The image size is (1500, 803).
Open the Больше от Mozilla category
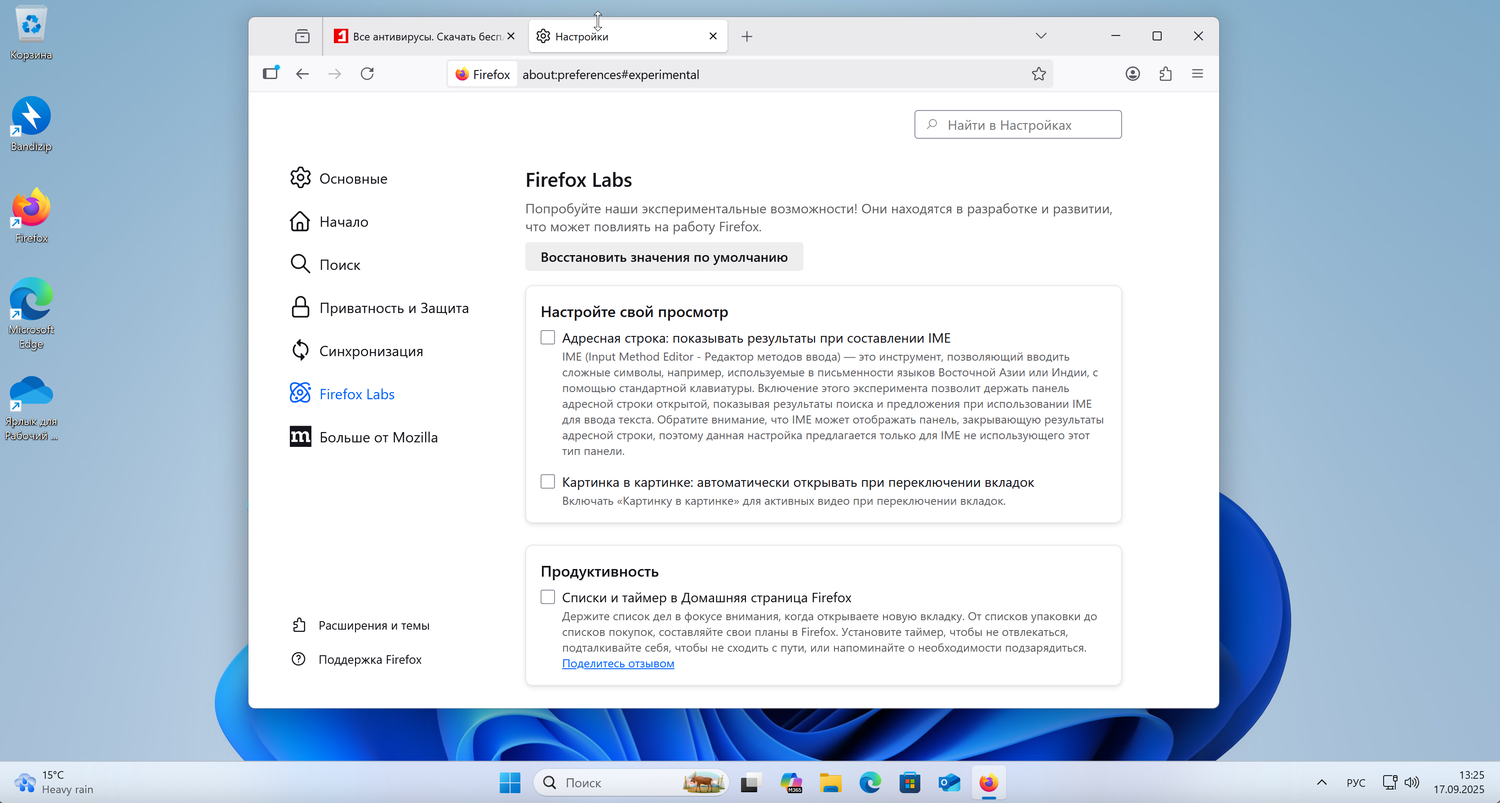[x=364, y=437]
